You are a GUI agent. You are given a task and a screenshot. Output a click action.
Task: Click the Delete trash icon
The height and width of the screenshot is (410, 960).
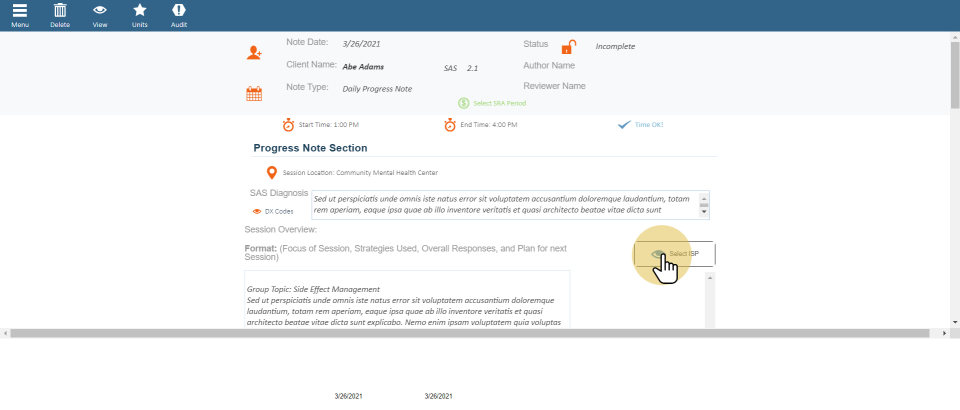point(60,10)
